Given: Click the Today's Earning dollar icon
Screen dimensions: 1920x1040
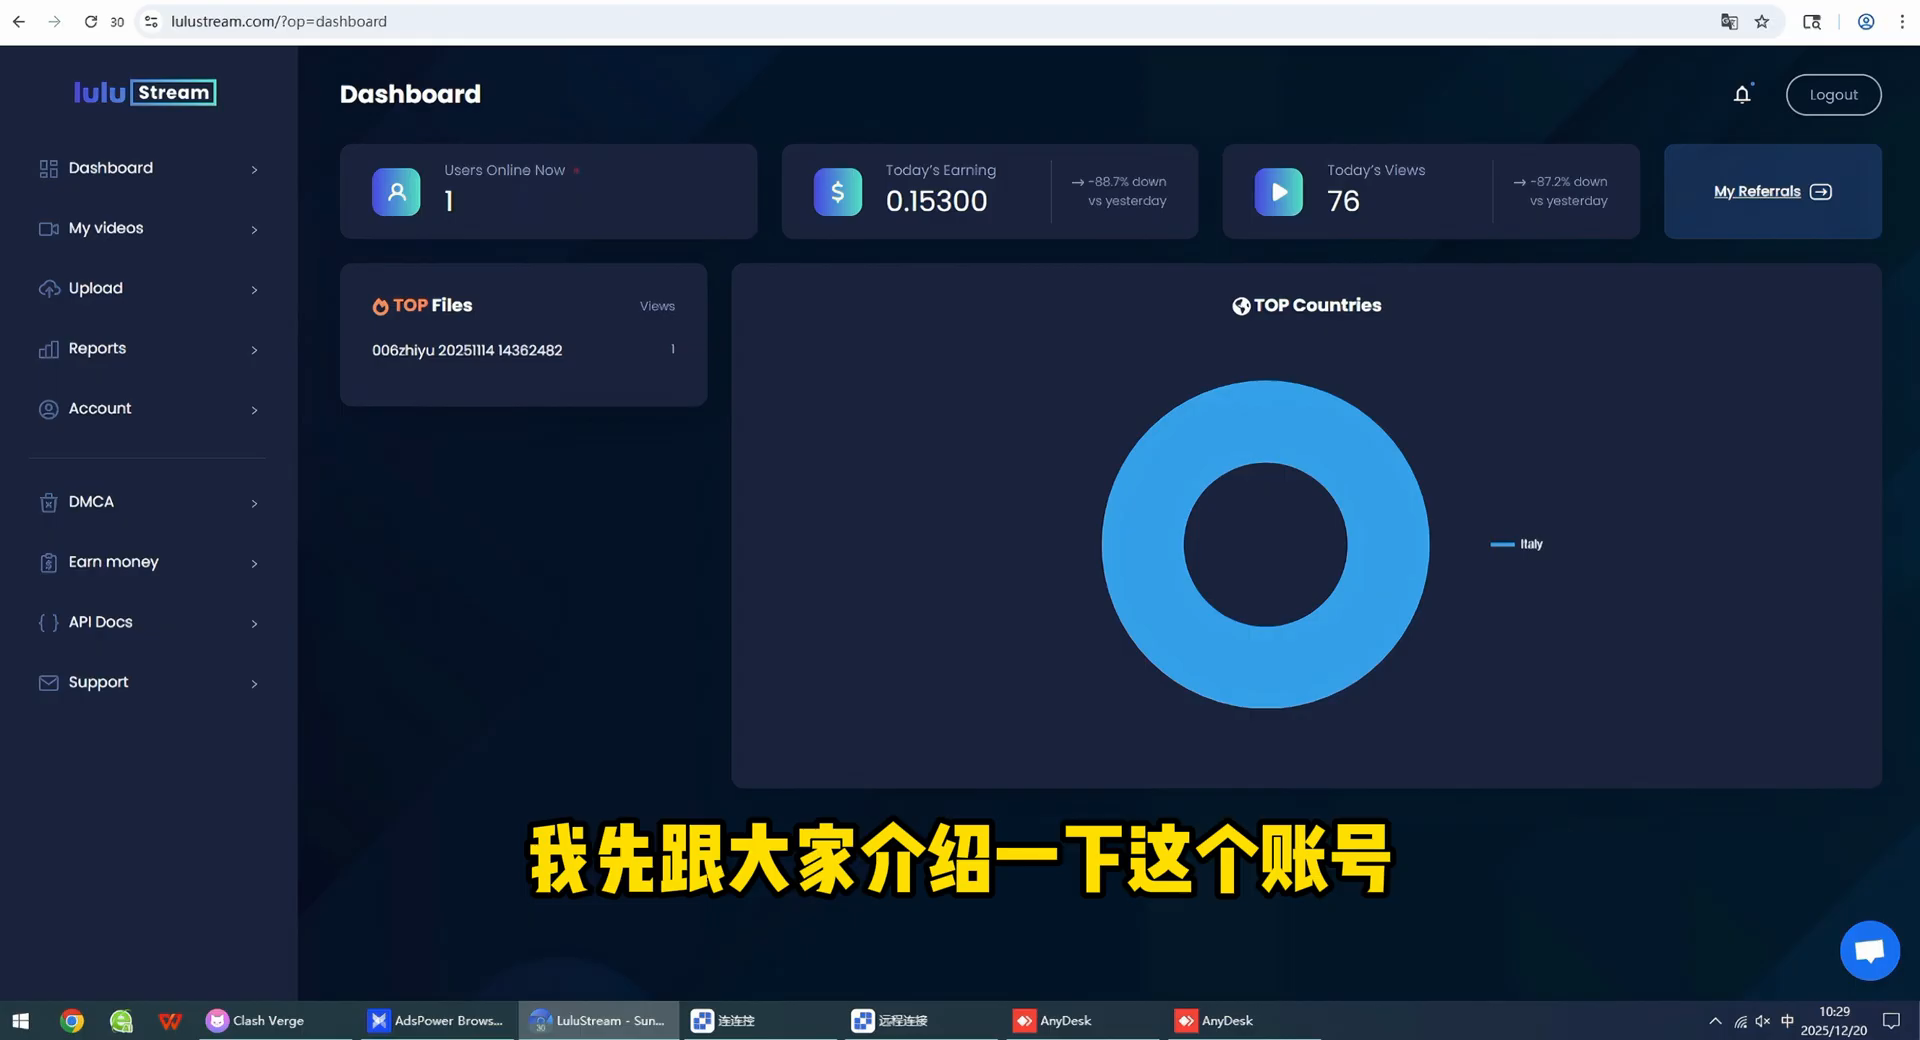Looking at the screenshot, I should [x=838, y=192].
